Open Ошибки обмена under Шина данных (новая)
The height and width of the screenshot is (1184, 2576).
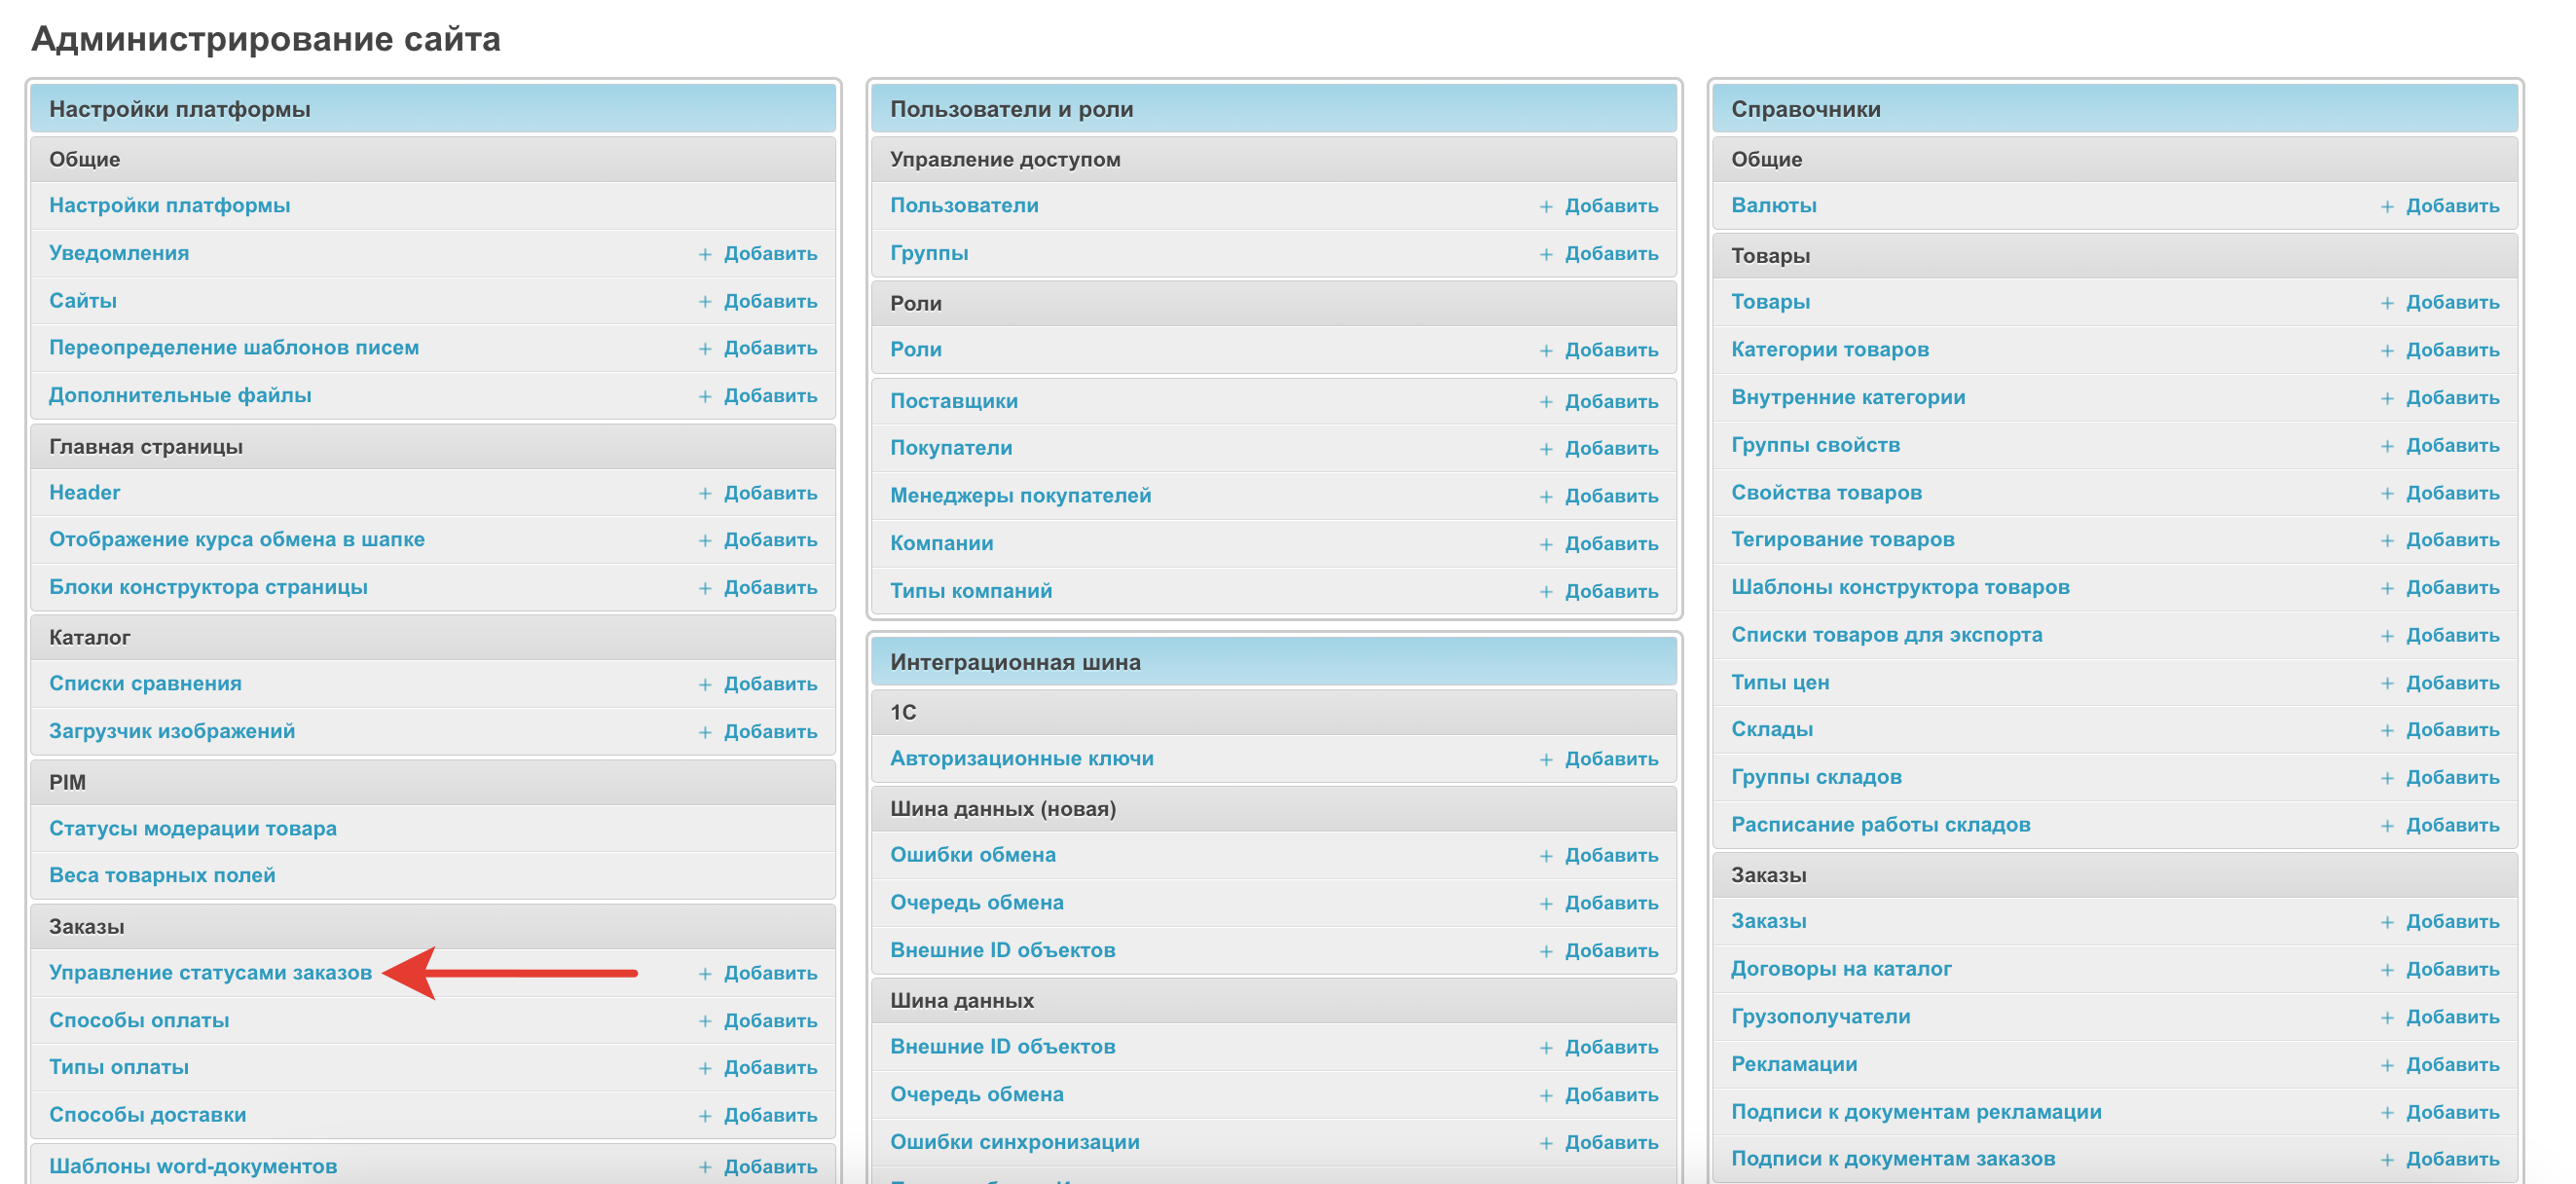[972, 854]
